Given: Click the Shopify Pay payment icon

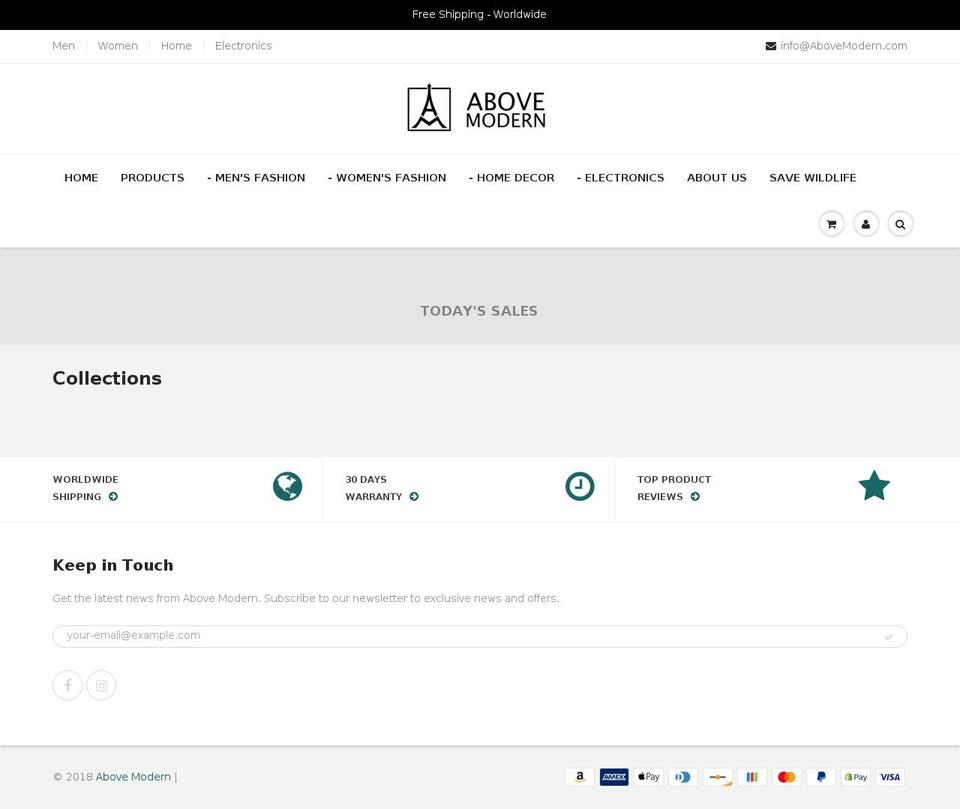Looking at the screenshot, I should (x=855, y=777).
